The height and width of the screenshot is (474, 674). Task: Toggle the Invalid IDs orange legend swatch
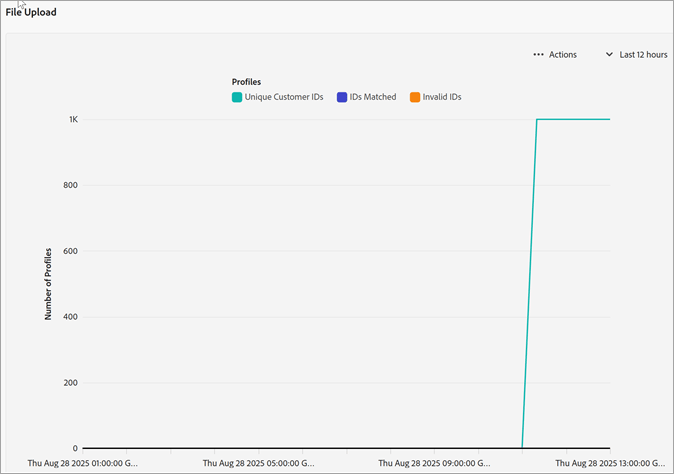(415, 97)
